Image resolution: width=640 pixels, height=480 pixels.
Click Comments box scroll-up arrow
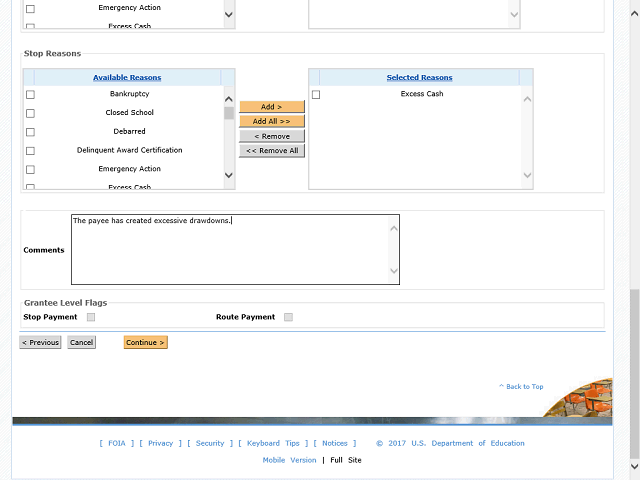click(x=394, y=229)
